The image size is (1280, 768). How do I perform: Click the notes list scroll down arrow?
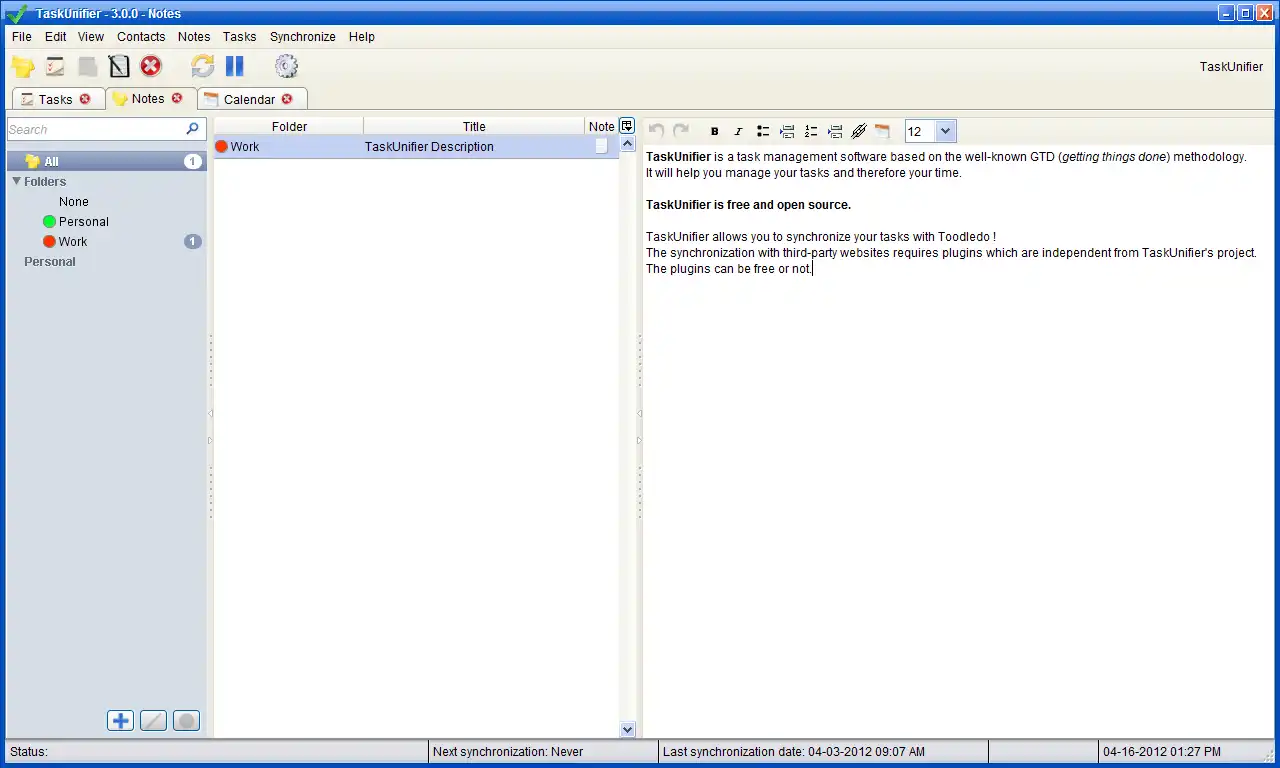(628, 730)
